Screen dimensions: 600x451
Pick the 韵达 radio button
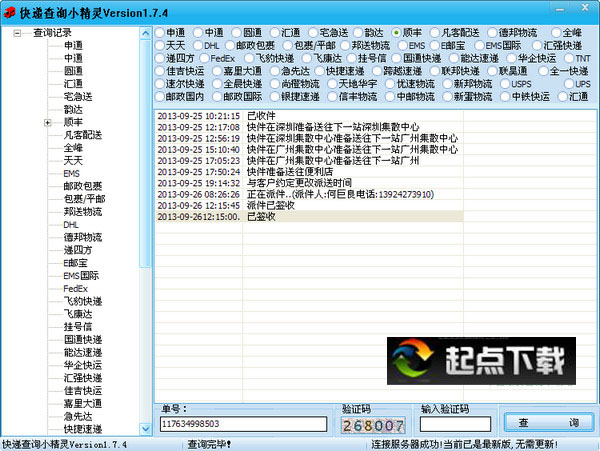pos(358,33)
